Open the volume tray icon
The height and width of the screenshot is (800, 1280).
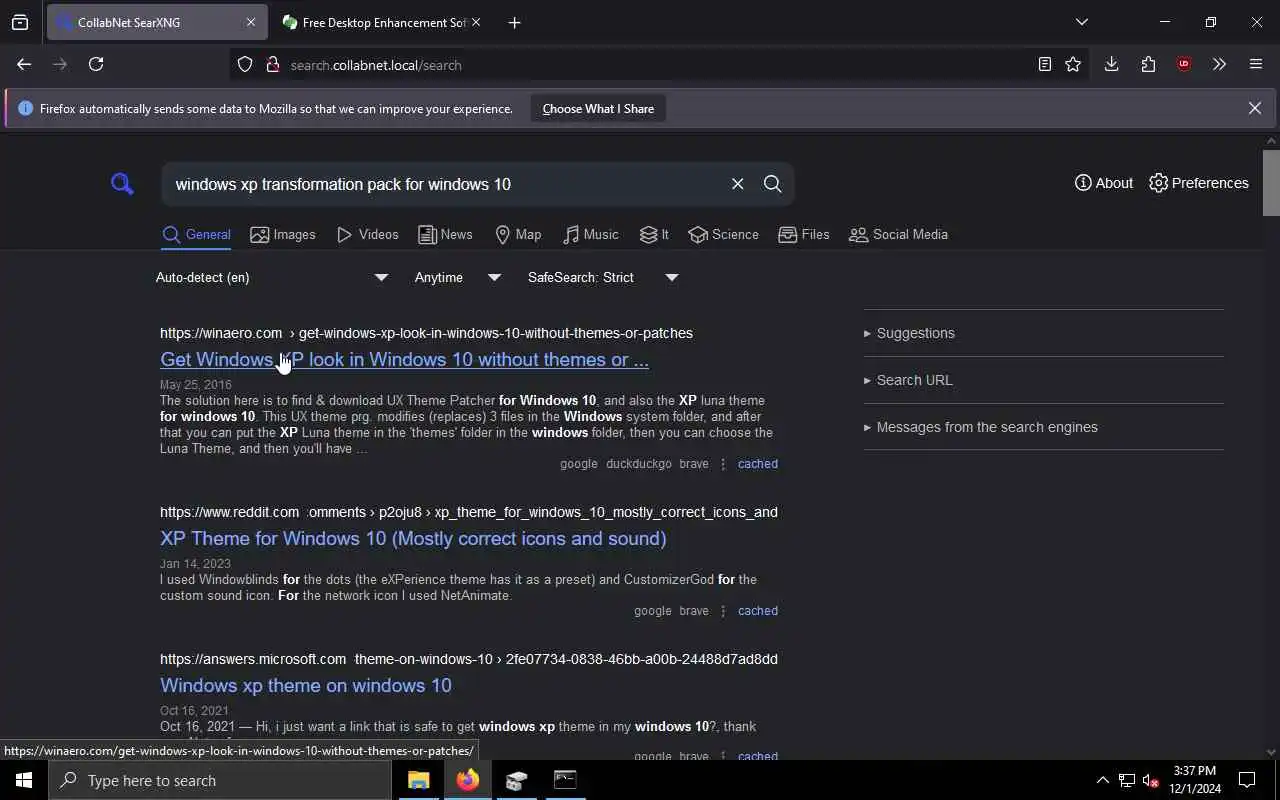click(1150, 780)
